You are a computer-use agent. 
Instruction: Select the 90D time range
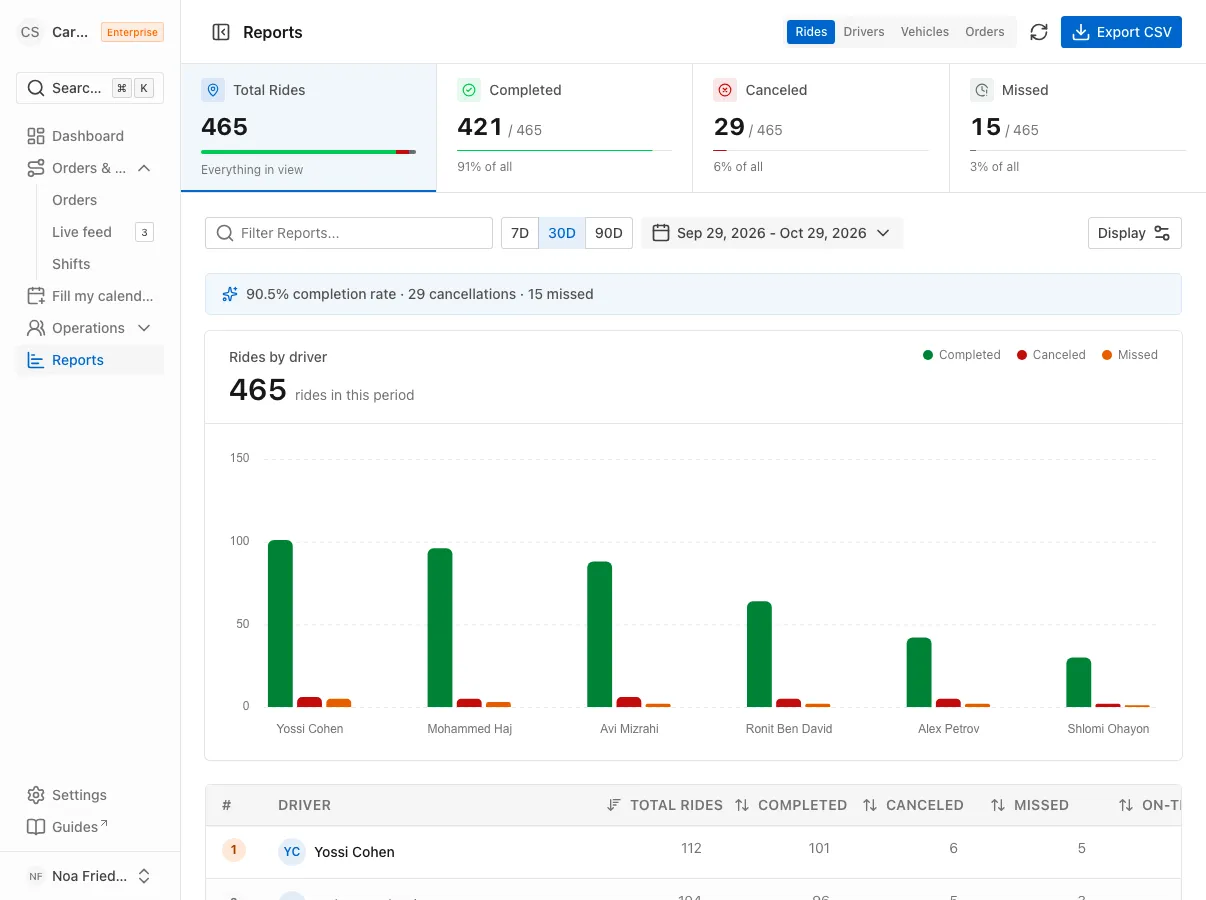609,233
